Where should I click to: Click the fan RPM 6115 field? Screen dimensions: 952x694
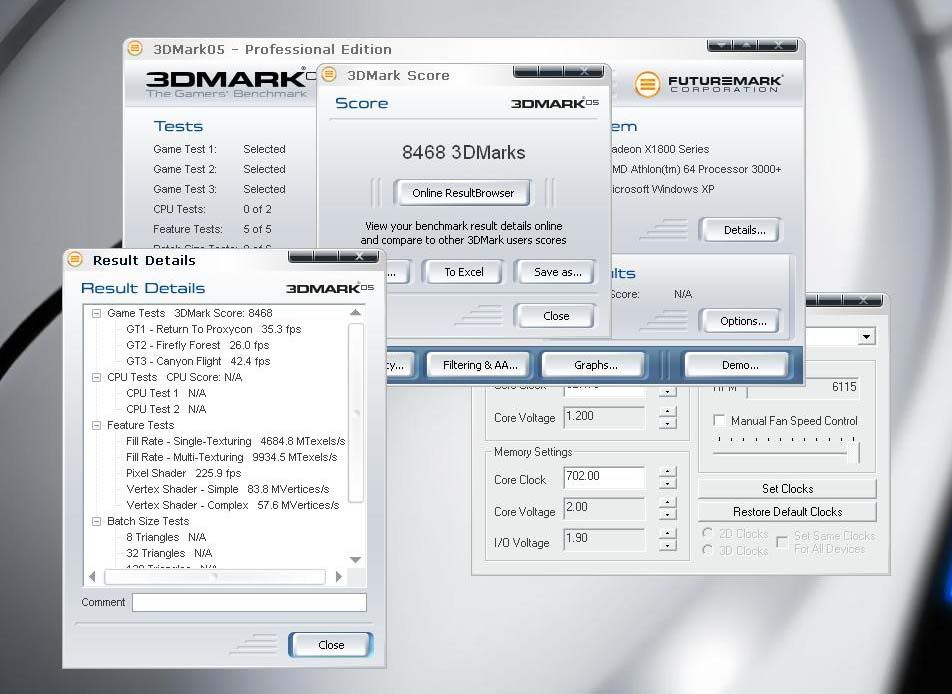803,387
